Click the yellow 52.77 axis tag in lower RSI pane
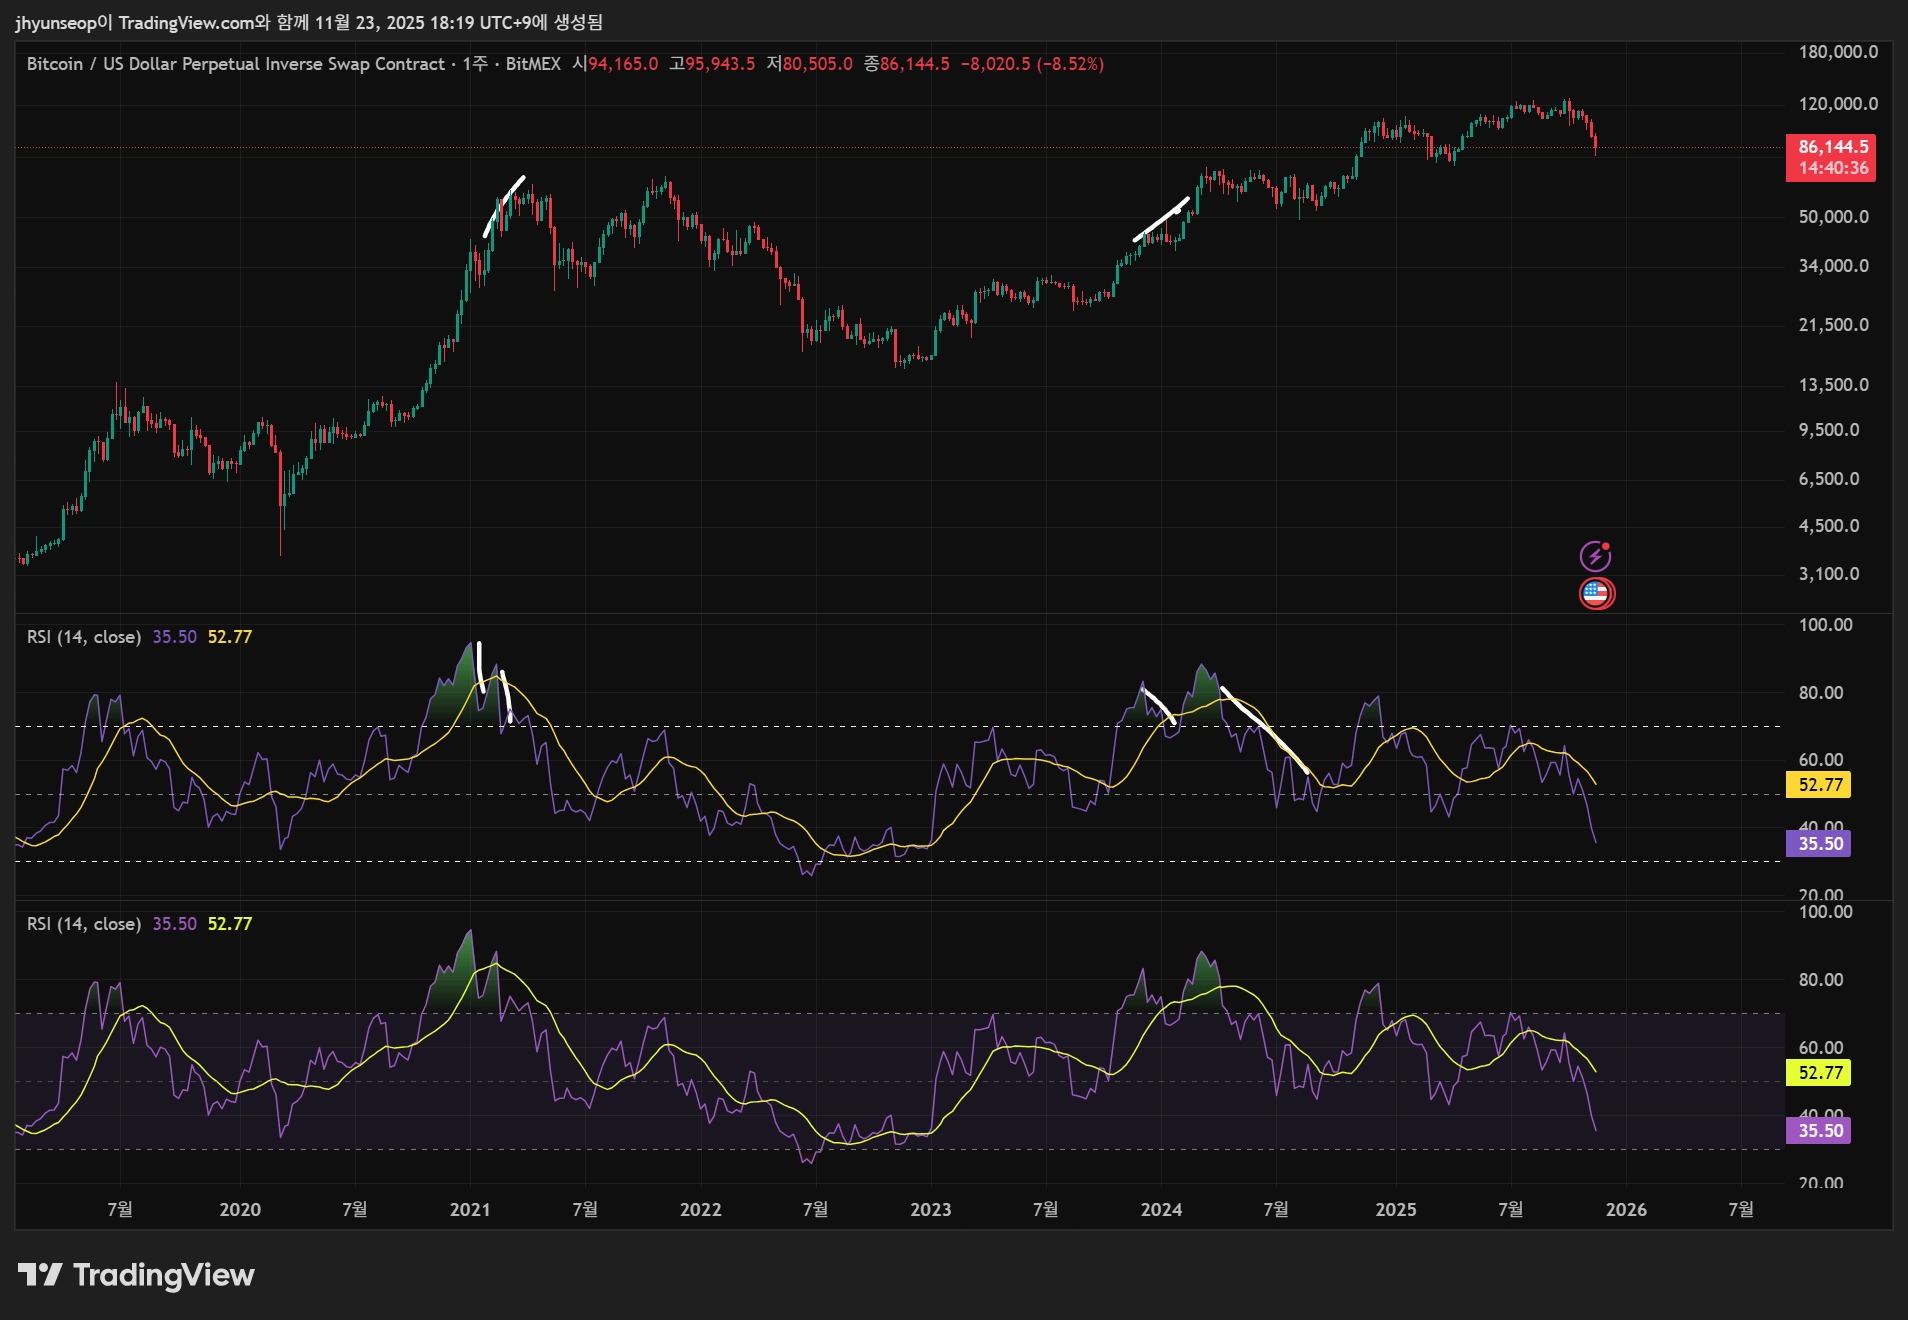The image size is (1908, 1320). tap(1819, 1073)
